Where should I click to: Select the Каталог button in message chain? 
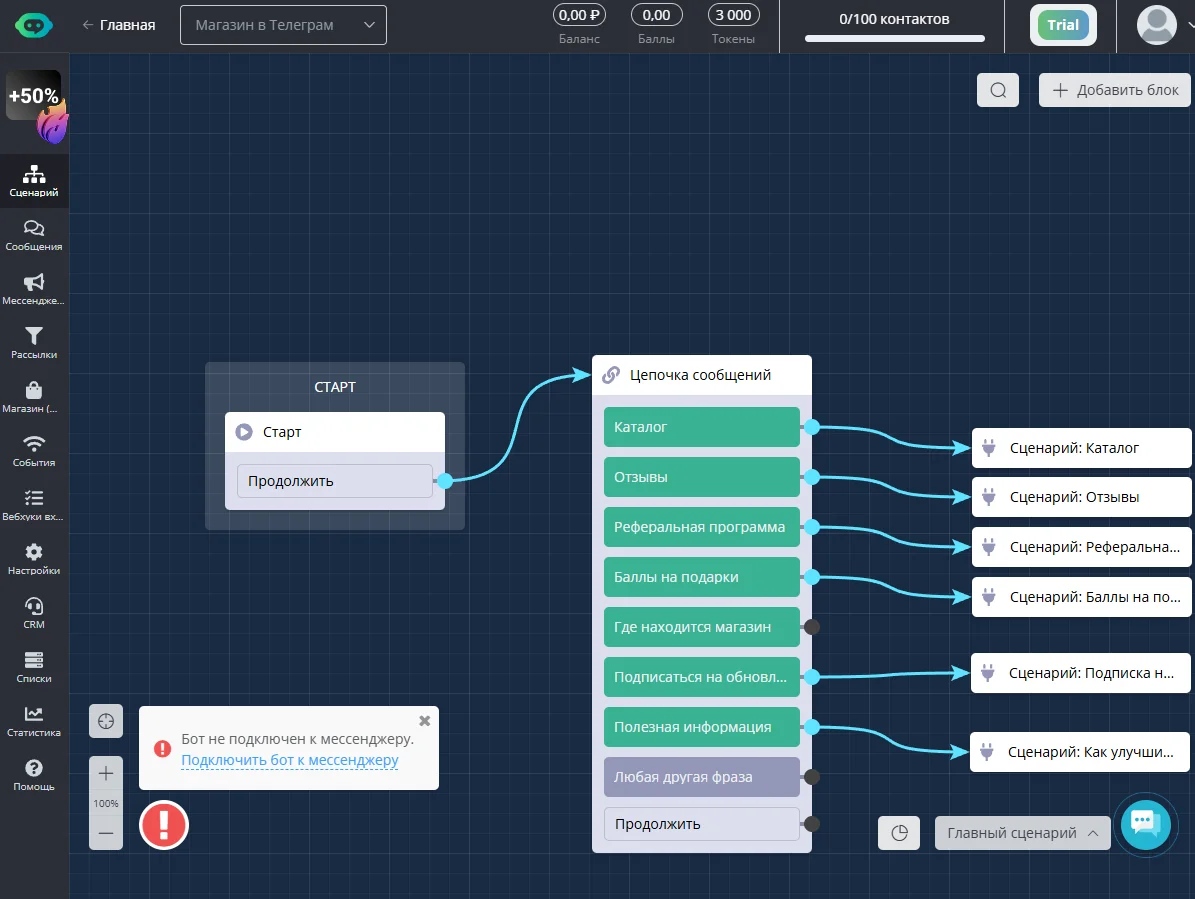point(702,427)
